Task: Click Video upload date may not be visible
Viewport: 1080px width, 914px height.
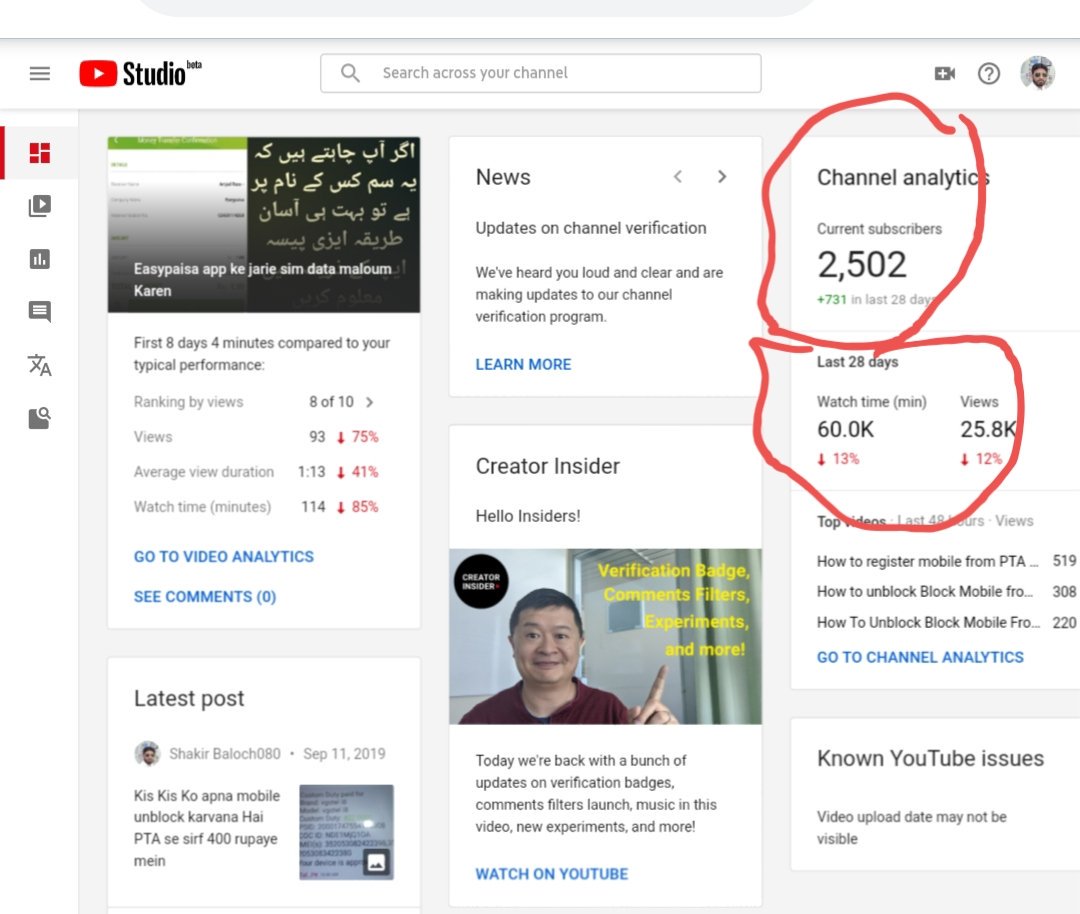Action: click(x=912, y=828)
